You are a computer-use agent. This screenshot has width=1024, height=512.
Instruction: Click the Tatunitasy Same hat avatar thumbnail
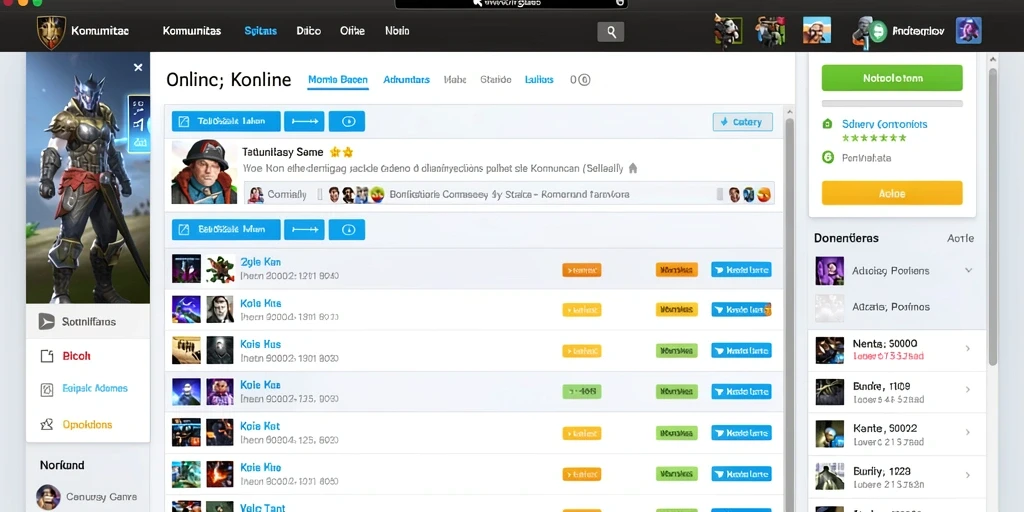(204, 172)
